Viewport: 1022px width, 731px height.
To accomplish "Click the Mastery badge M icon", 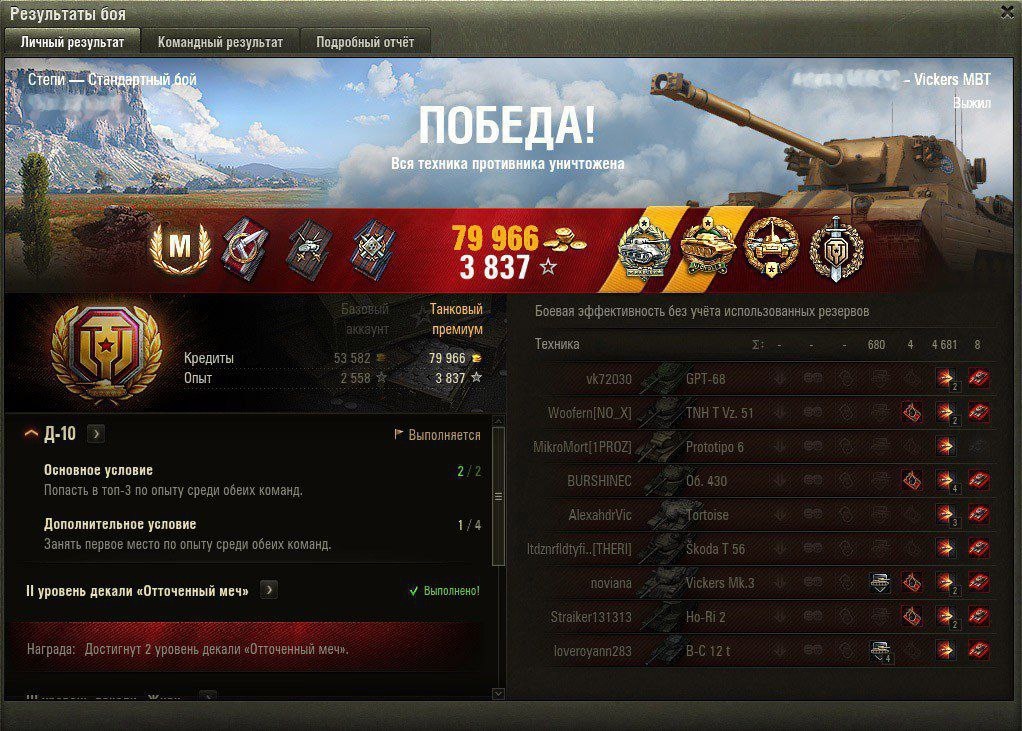I will (x=180, y=247).
